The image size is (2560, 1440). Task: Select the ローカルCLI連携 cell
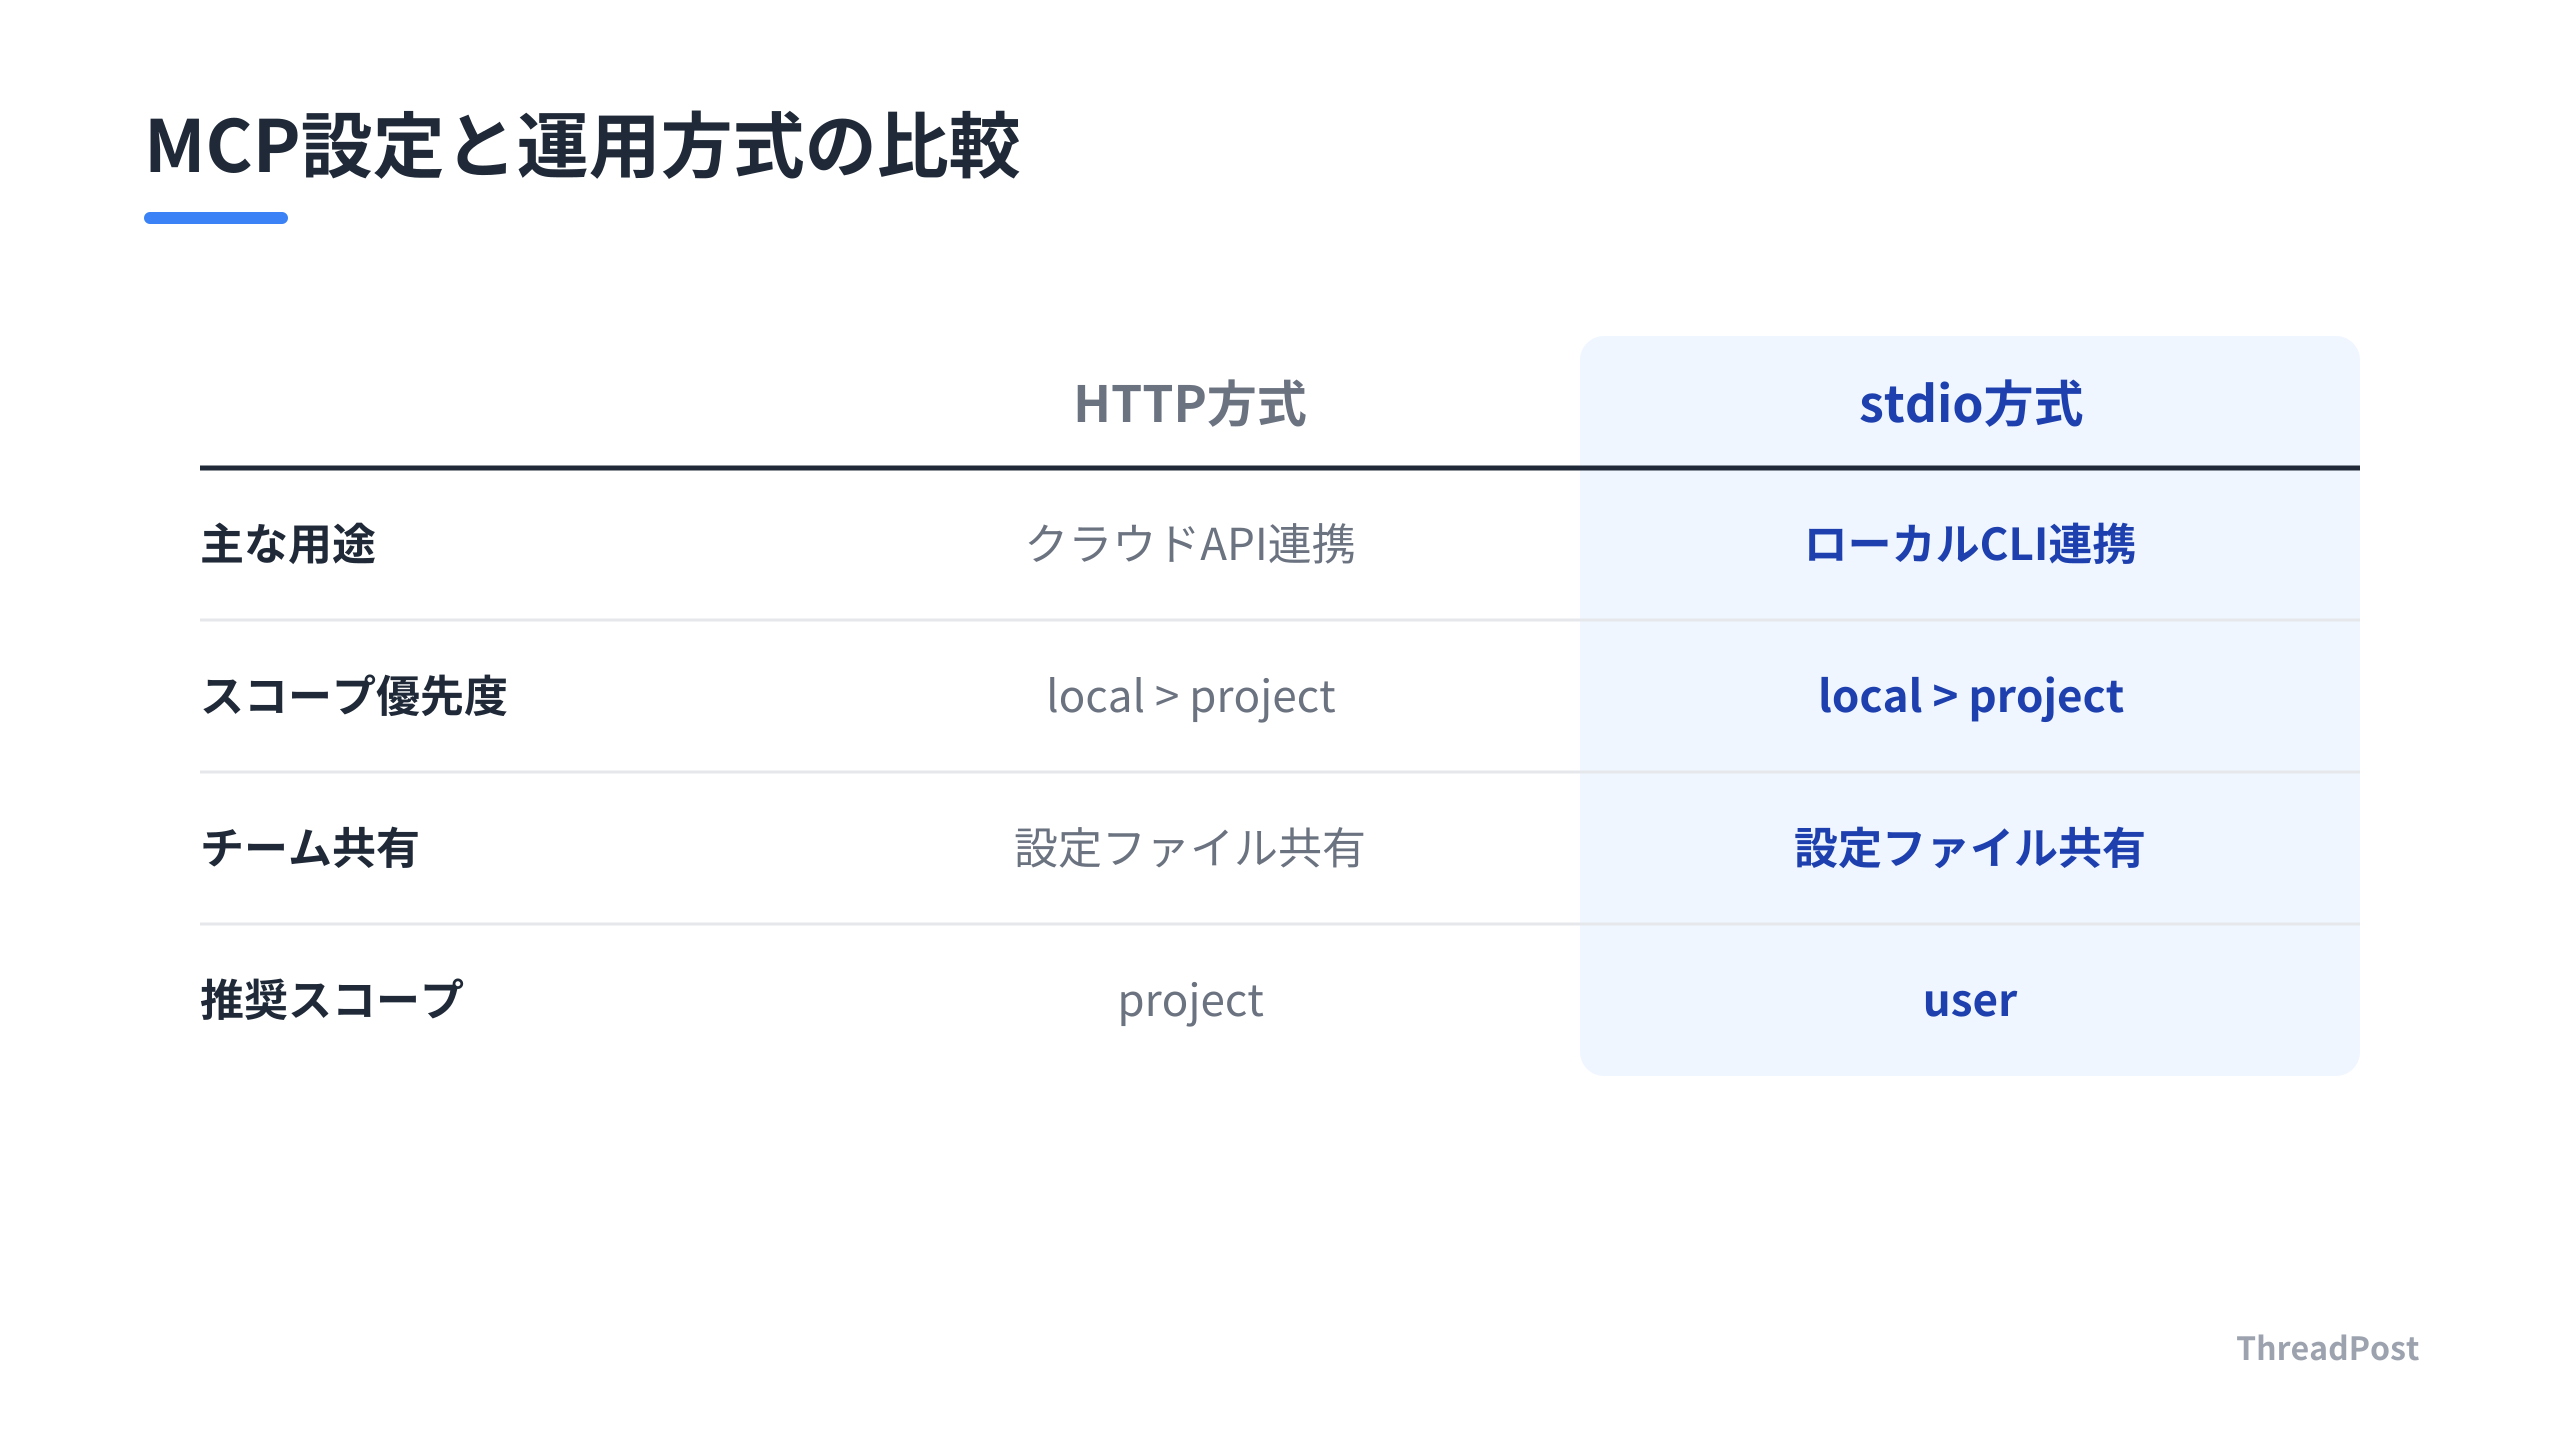tap(1970, 544)
